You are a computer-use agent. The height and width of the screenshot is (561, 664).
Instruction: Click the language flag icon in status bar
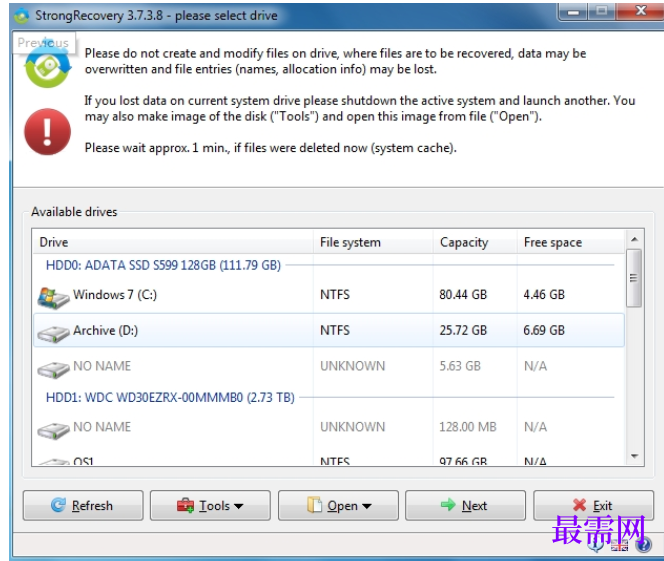click(x=619, y=545)
